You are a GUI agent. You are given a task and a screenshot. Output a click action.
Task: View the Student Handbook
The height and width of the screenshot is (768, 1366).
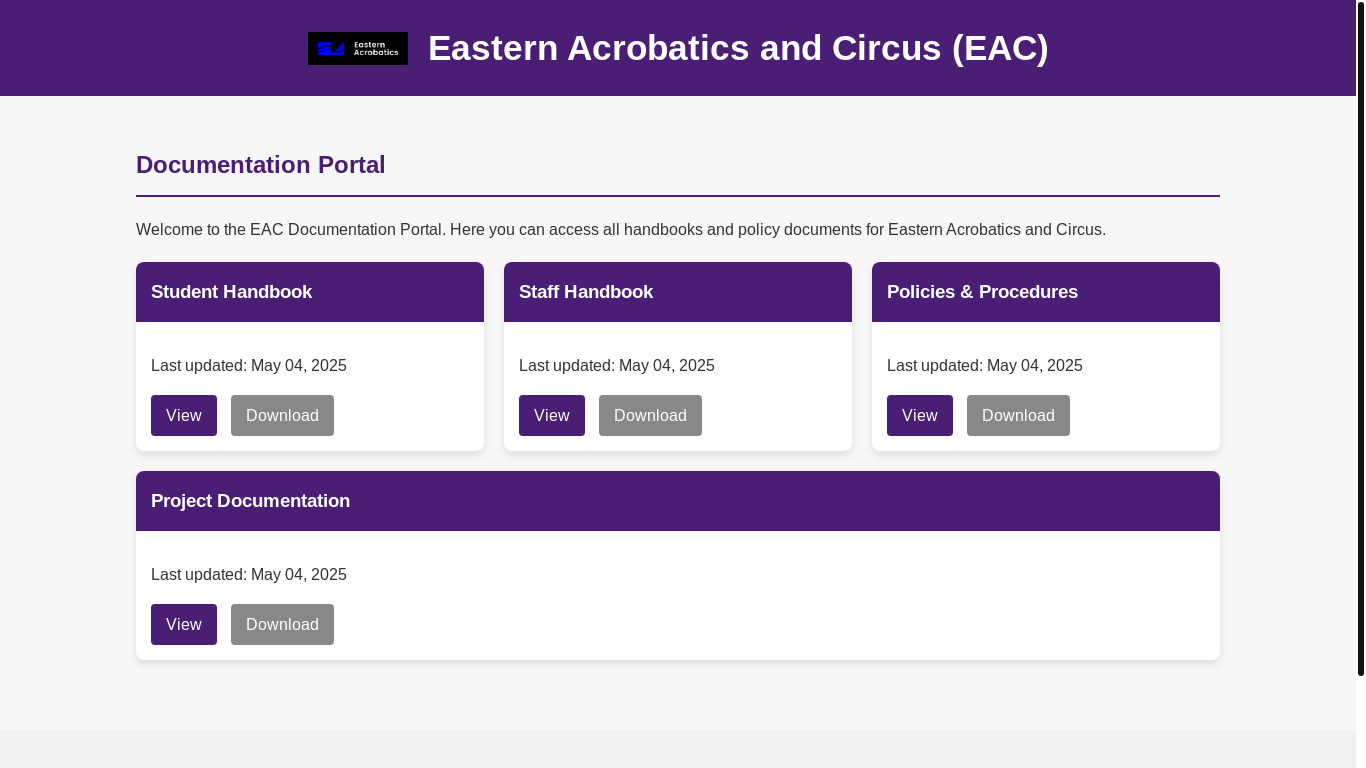pyautogui.click(x=184, y=415)
